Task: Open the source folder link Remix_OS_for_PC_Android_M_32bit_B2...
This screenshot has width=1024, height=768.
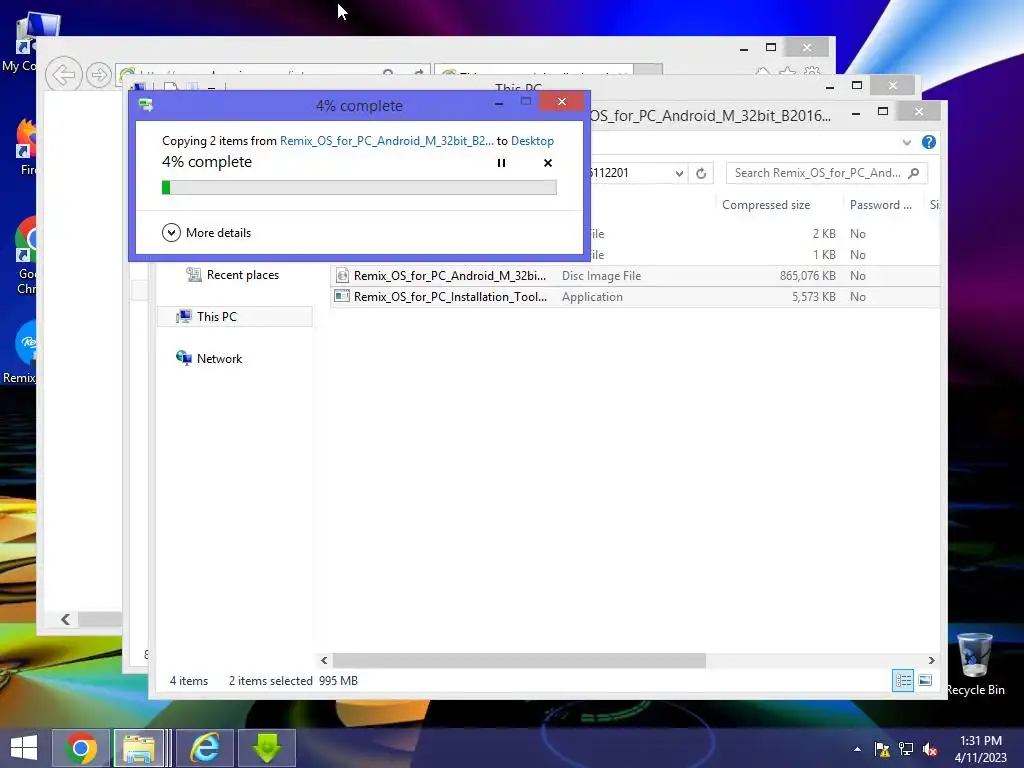Action: click(387, 141)
